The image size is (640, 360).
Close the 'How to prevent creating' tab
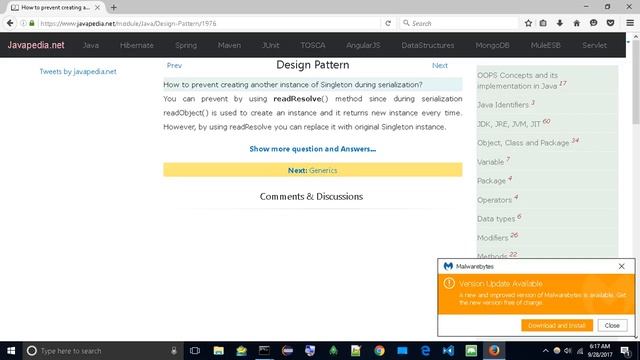pos(97,7)
